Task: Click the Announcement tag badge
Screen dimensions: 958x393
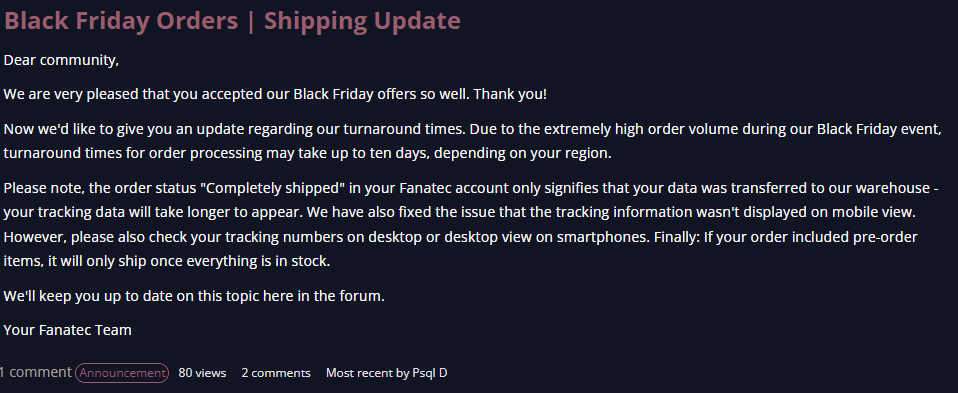Action: 122,373
